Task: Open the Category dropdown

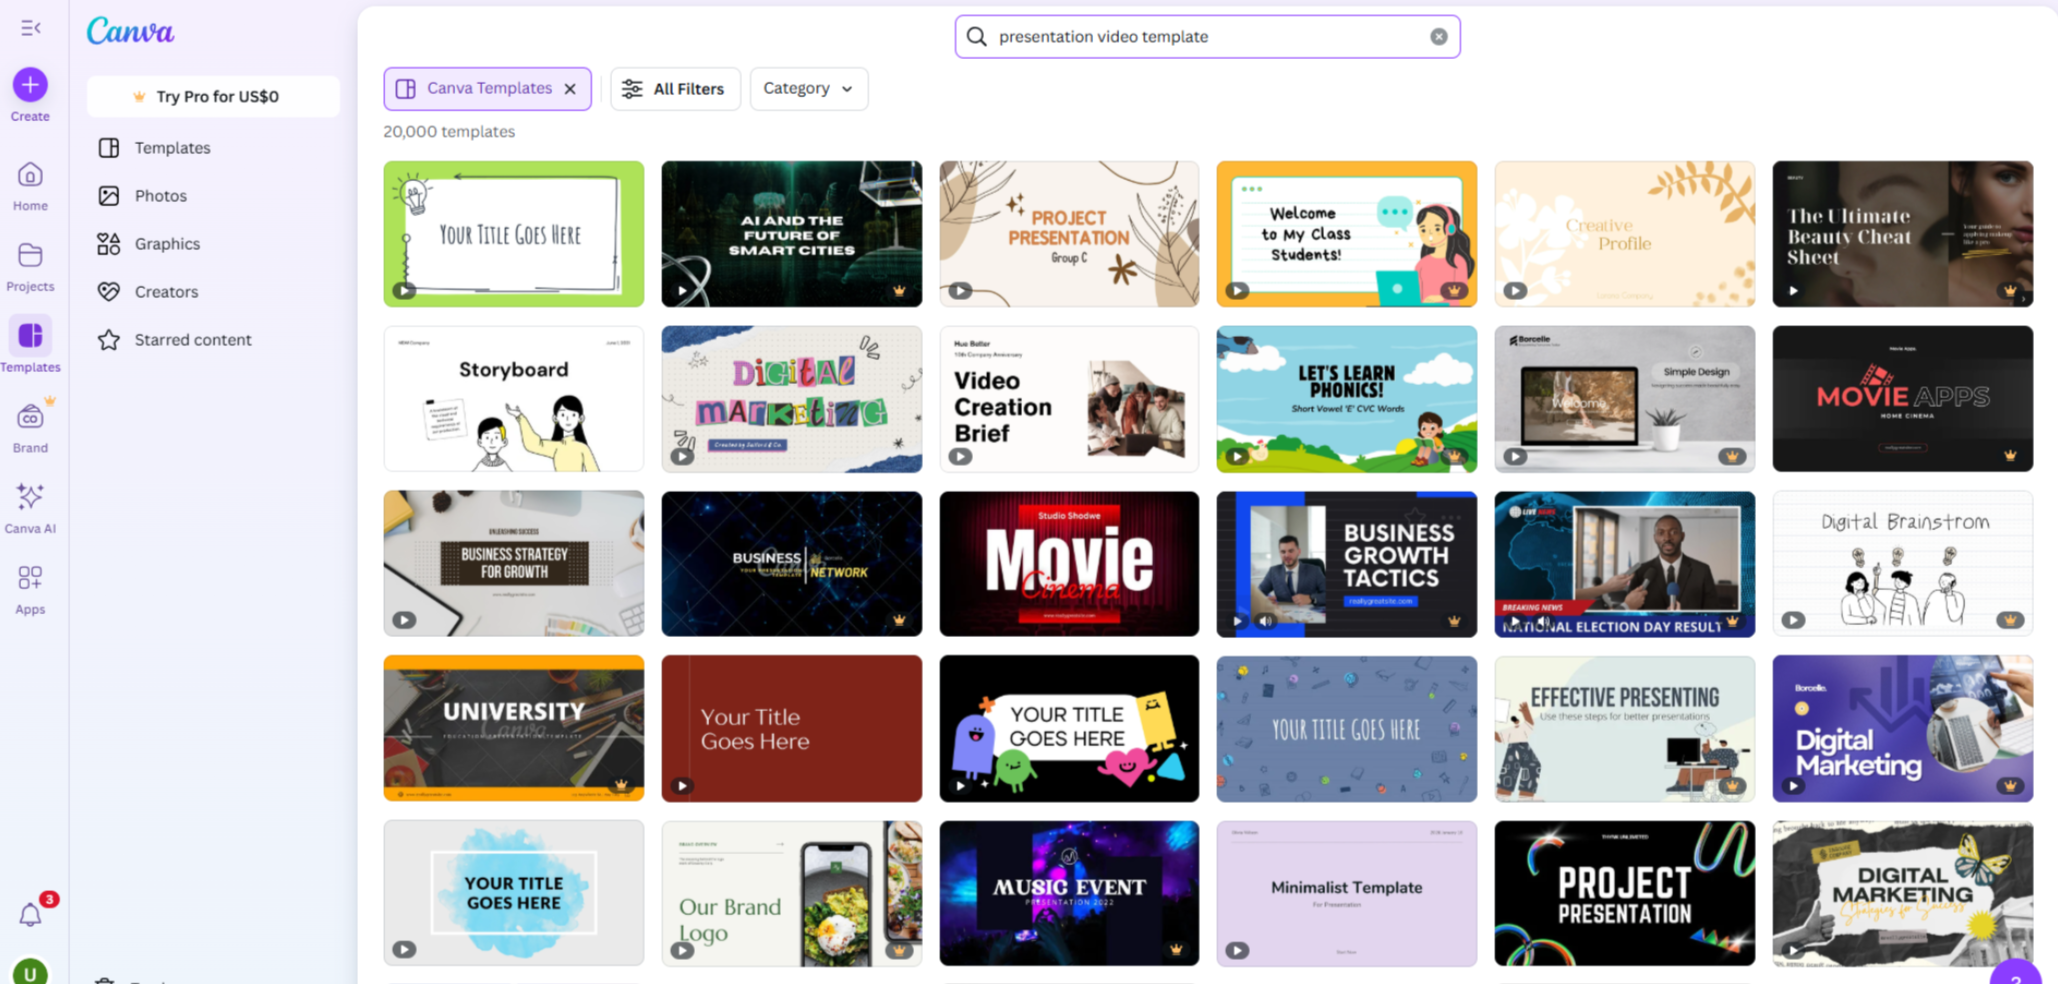Action: 808,88
